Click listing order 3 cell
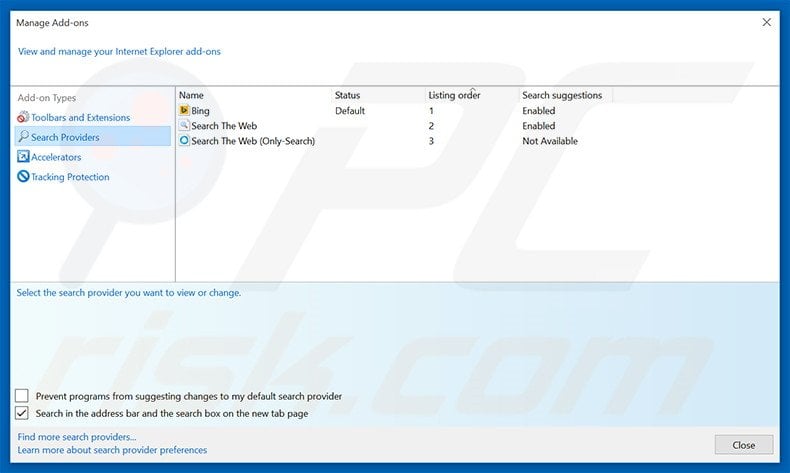The height and width of the screenshot is (473, 790). click(x=431, y=141)
